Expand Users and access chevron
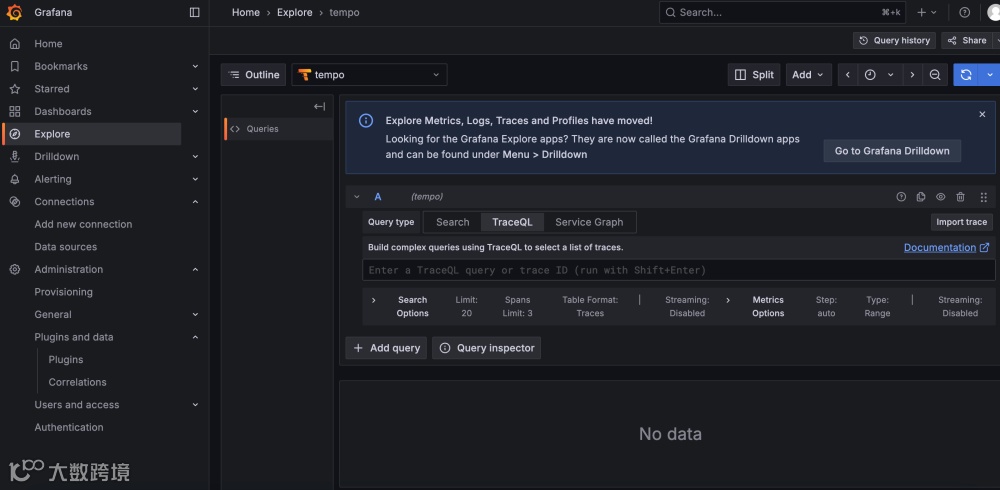This screenshot has height=490, width=1000. [195, 405]
